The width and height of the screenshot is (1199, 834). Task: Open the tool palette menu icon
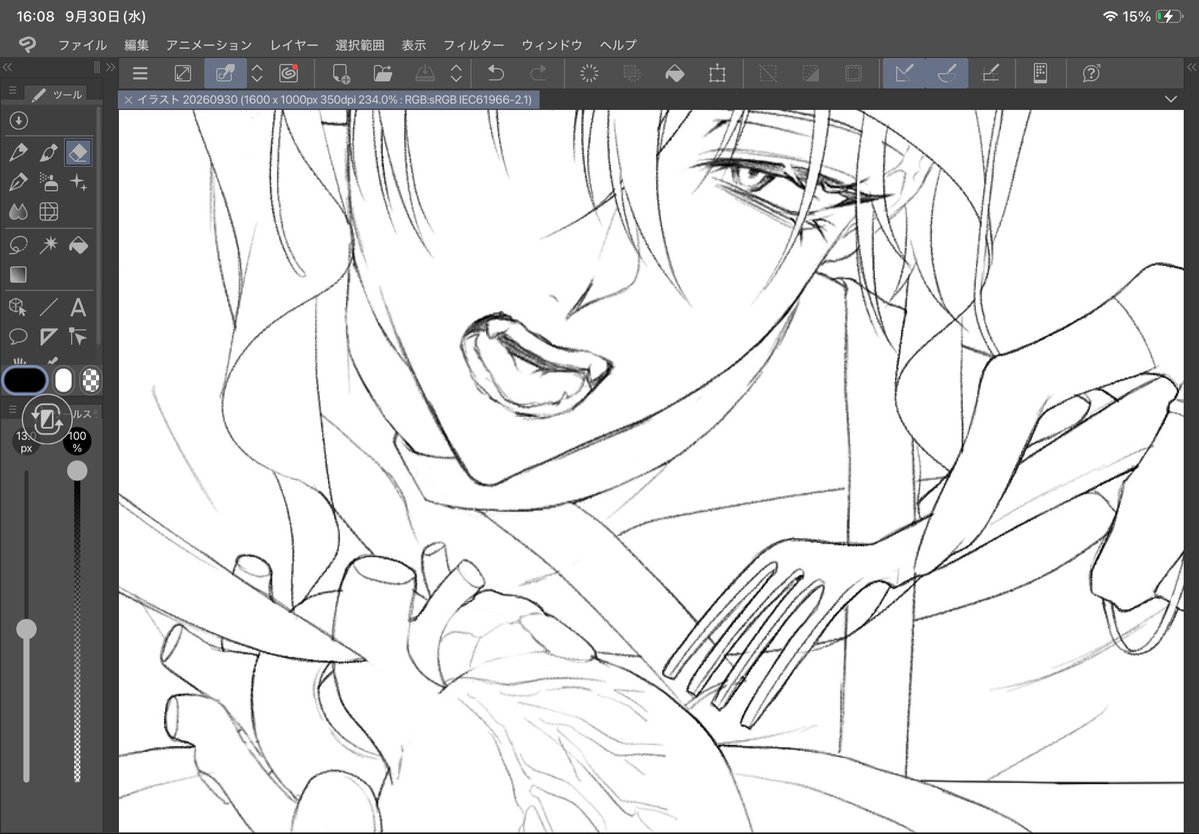pos(12,91)
